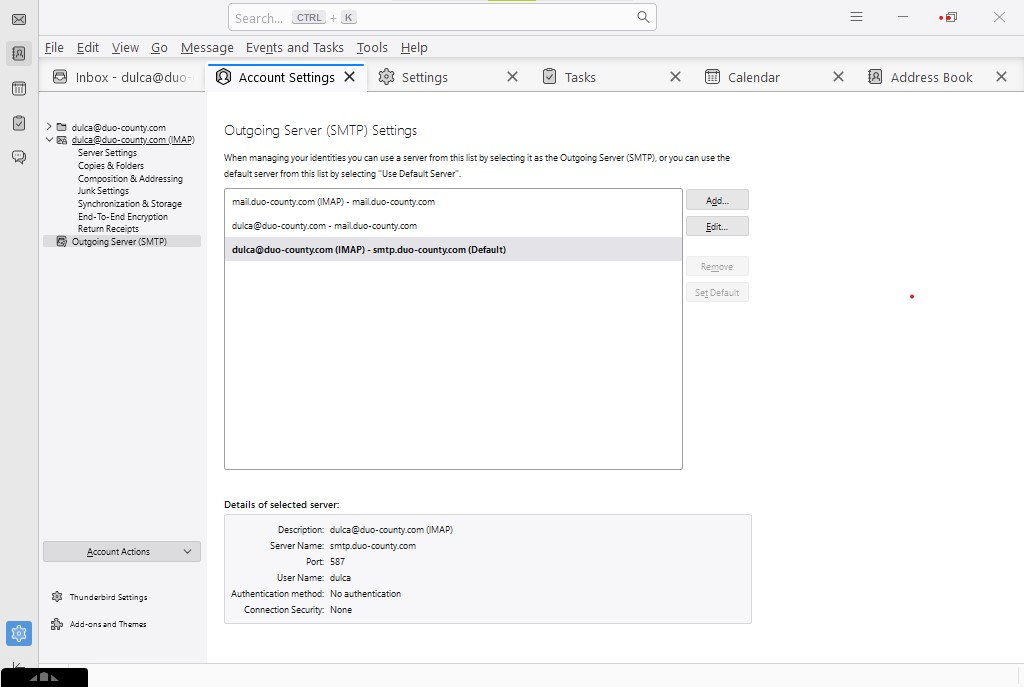
Task: Open Thunderbird Settings link
Action: (x=108, y=597)
